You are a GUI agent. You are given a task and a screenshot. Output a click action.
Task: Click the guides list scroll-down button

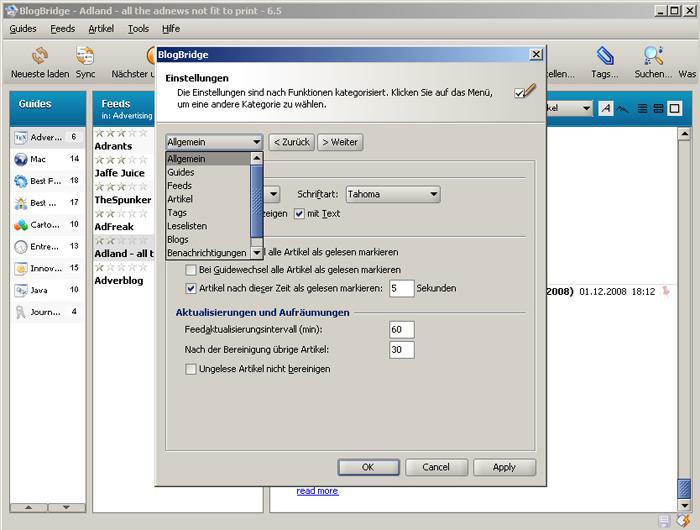click(67, 507)
